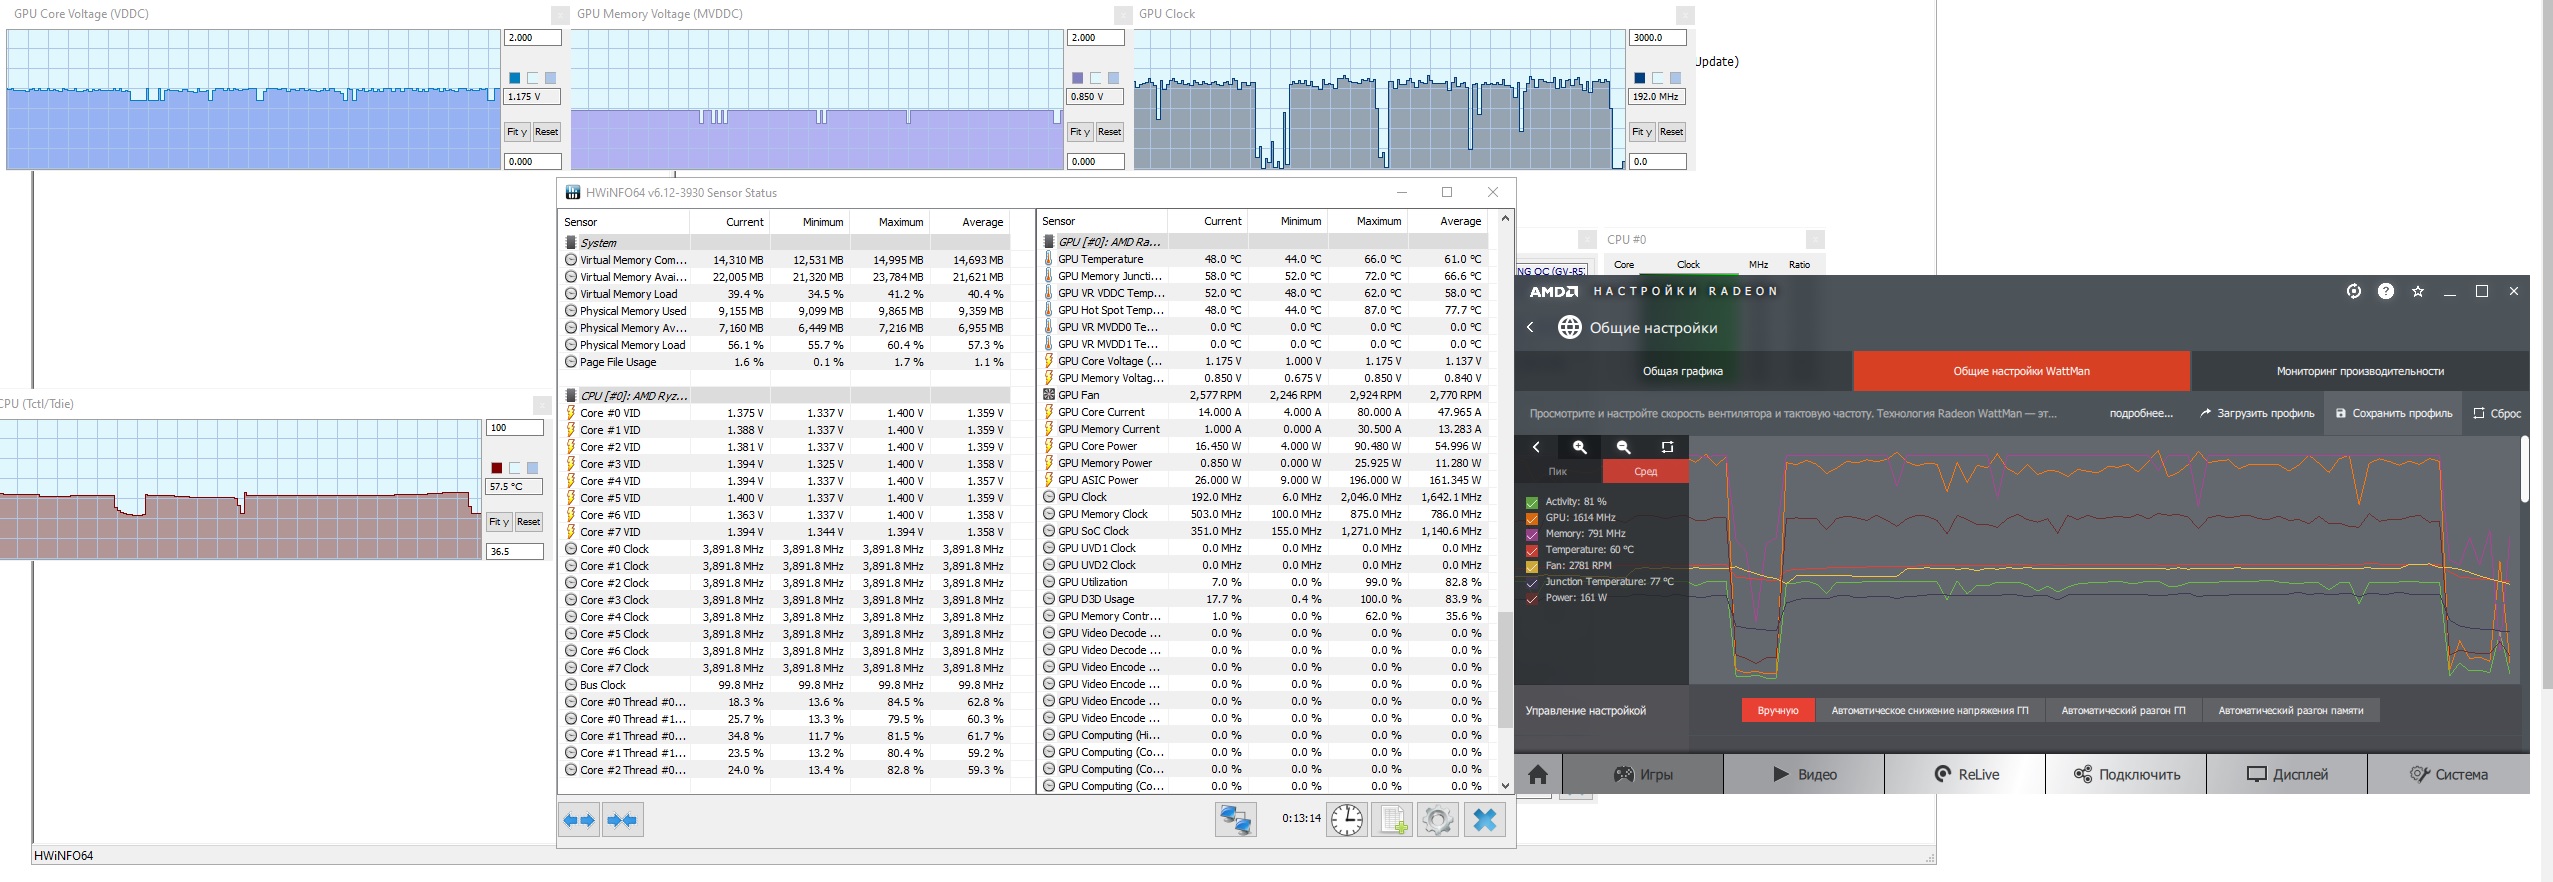Screen dimensions: 2553x882
Task: Click the HWiNFO expand columns arrows icon
Action: point(580,821)
